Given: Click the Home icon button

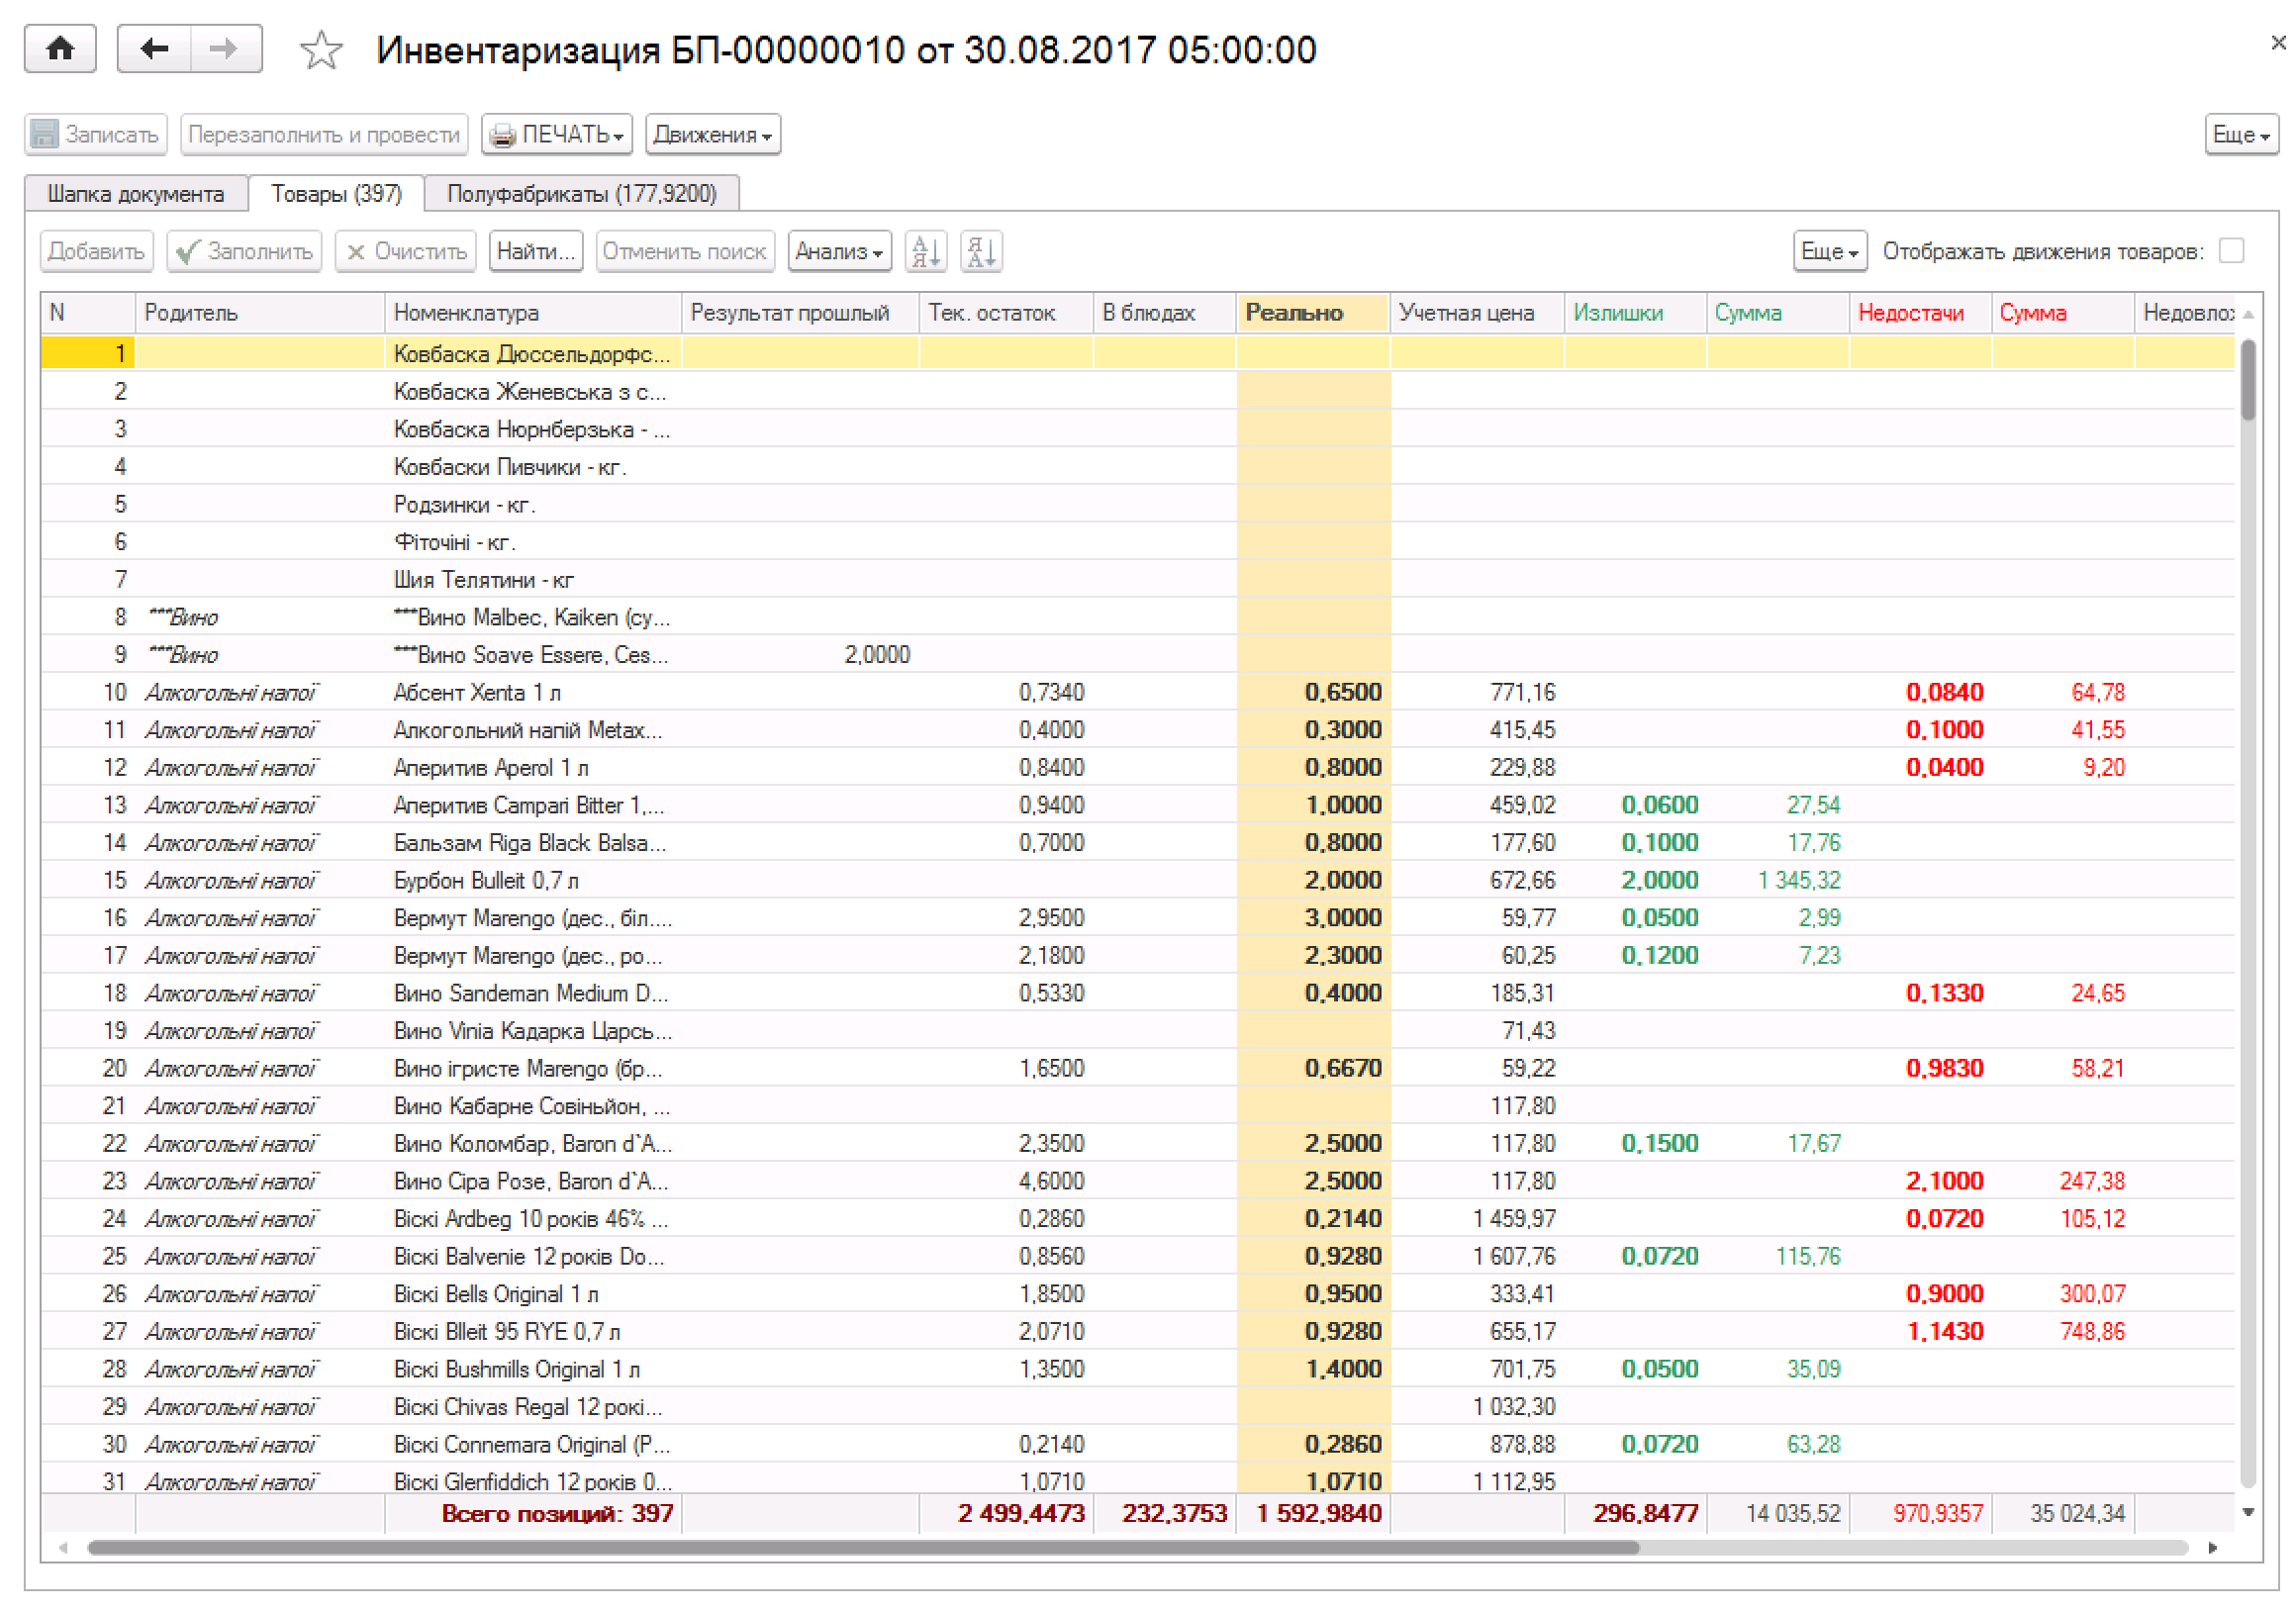Looking at the screenshot, I should click(60, 49).
